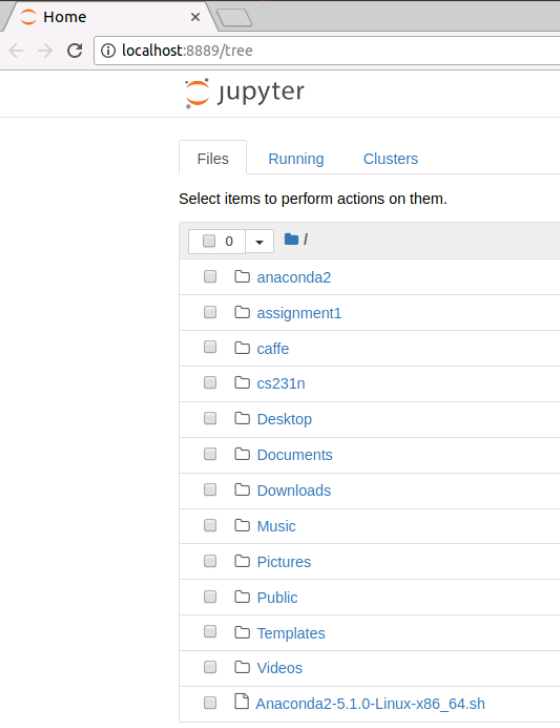Click the browser back arrow
The width and height of the screenshot is (560, 728).
[16, 50]
